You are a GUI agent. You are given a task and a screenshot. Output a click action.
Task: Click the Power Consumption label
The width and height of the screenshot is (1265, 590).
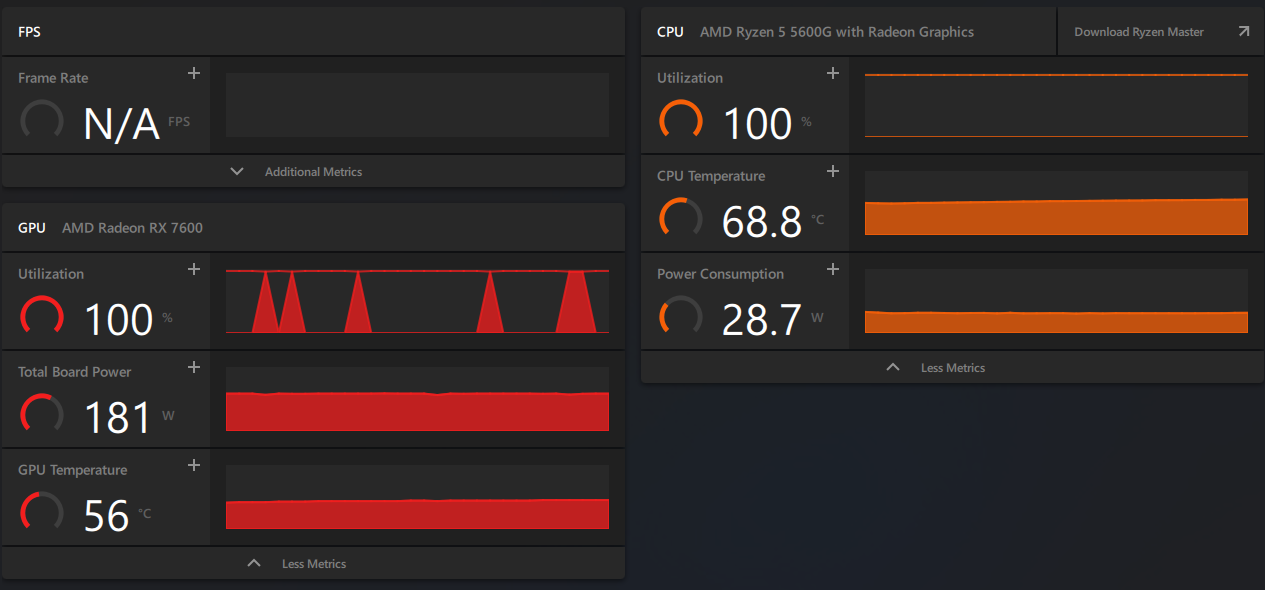pyautogui.click(x=720, y=274)
